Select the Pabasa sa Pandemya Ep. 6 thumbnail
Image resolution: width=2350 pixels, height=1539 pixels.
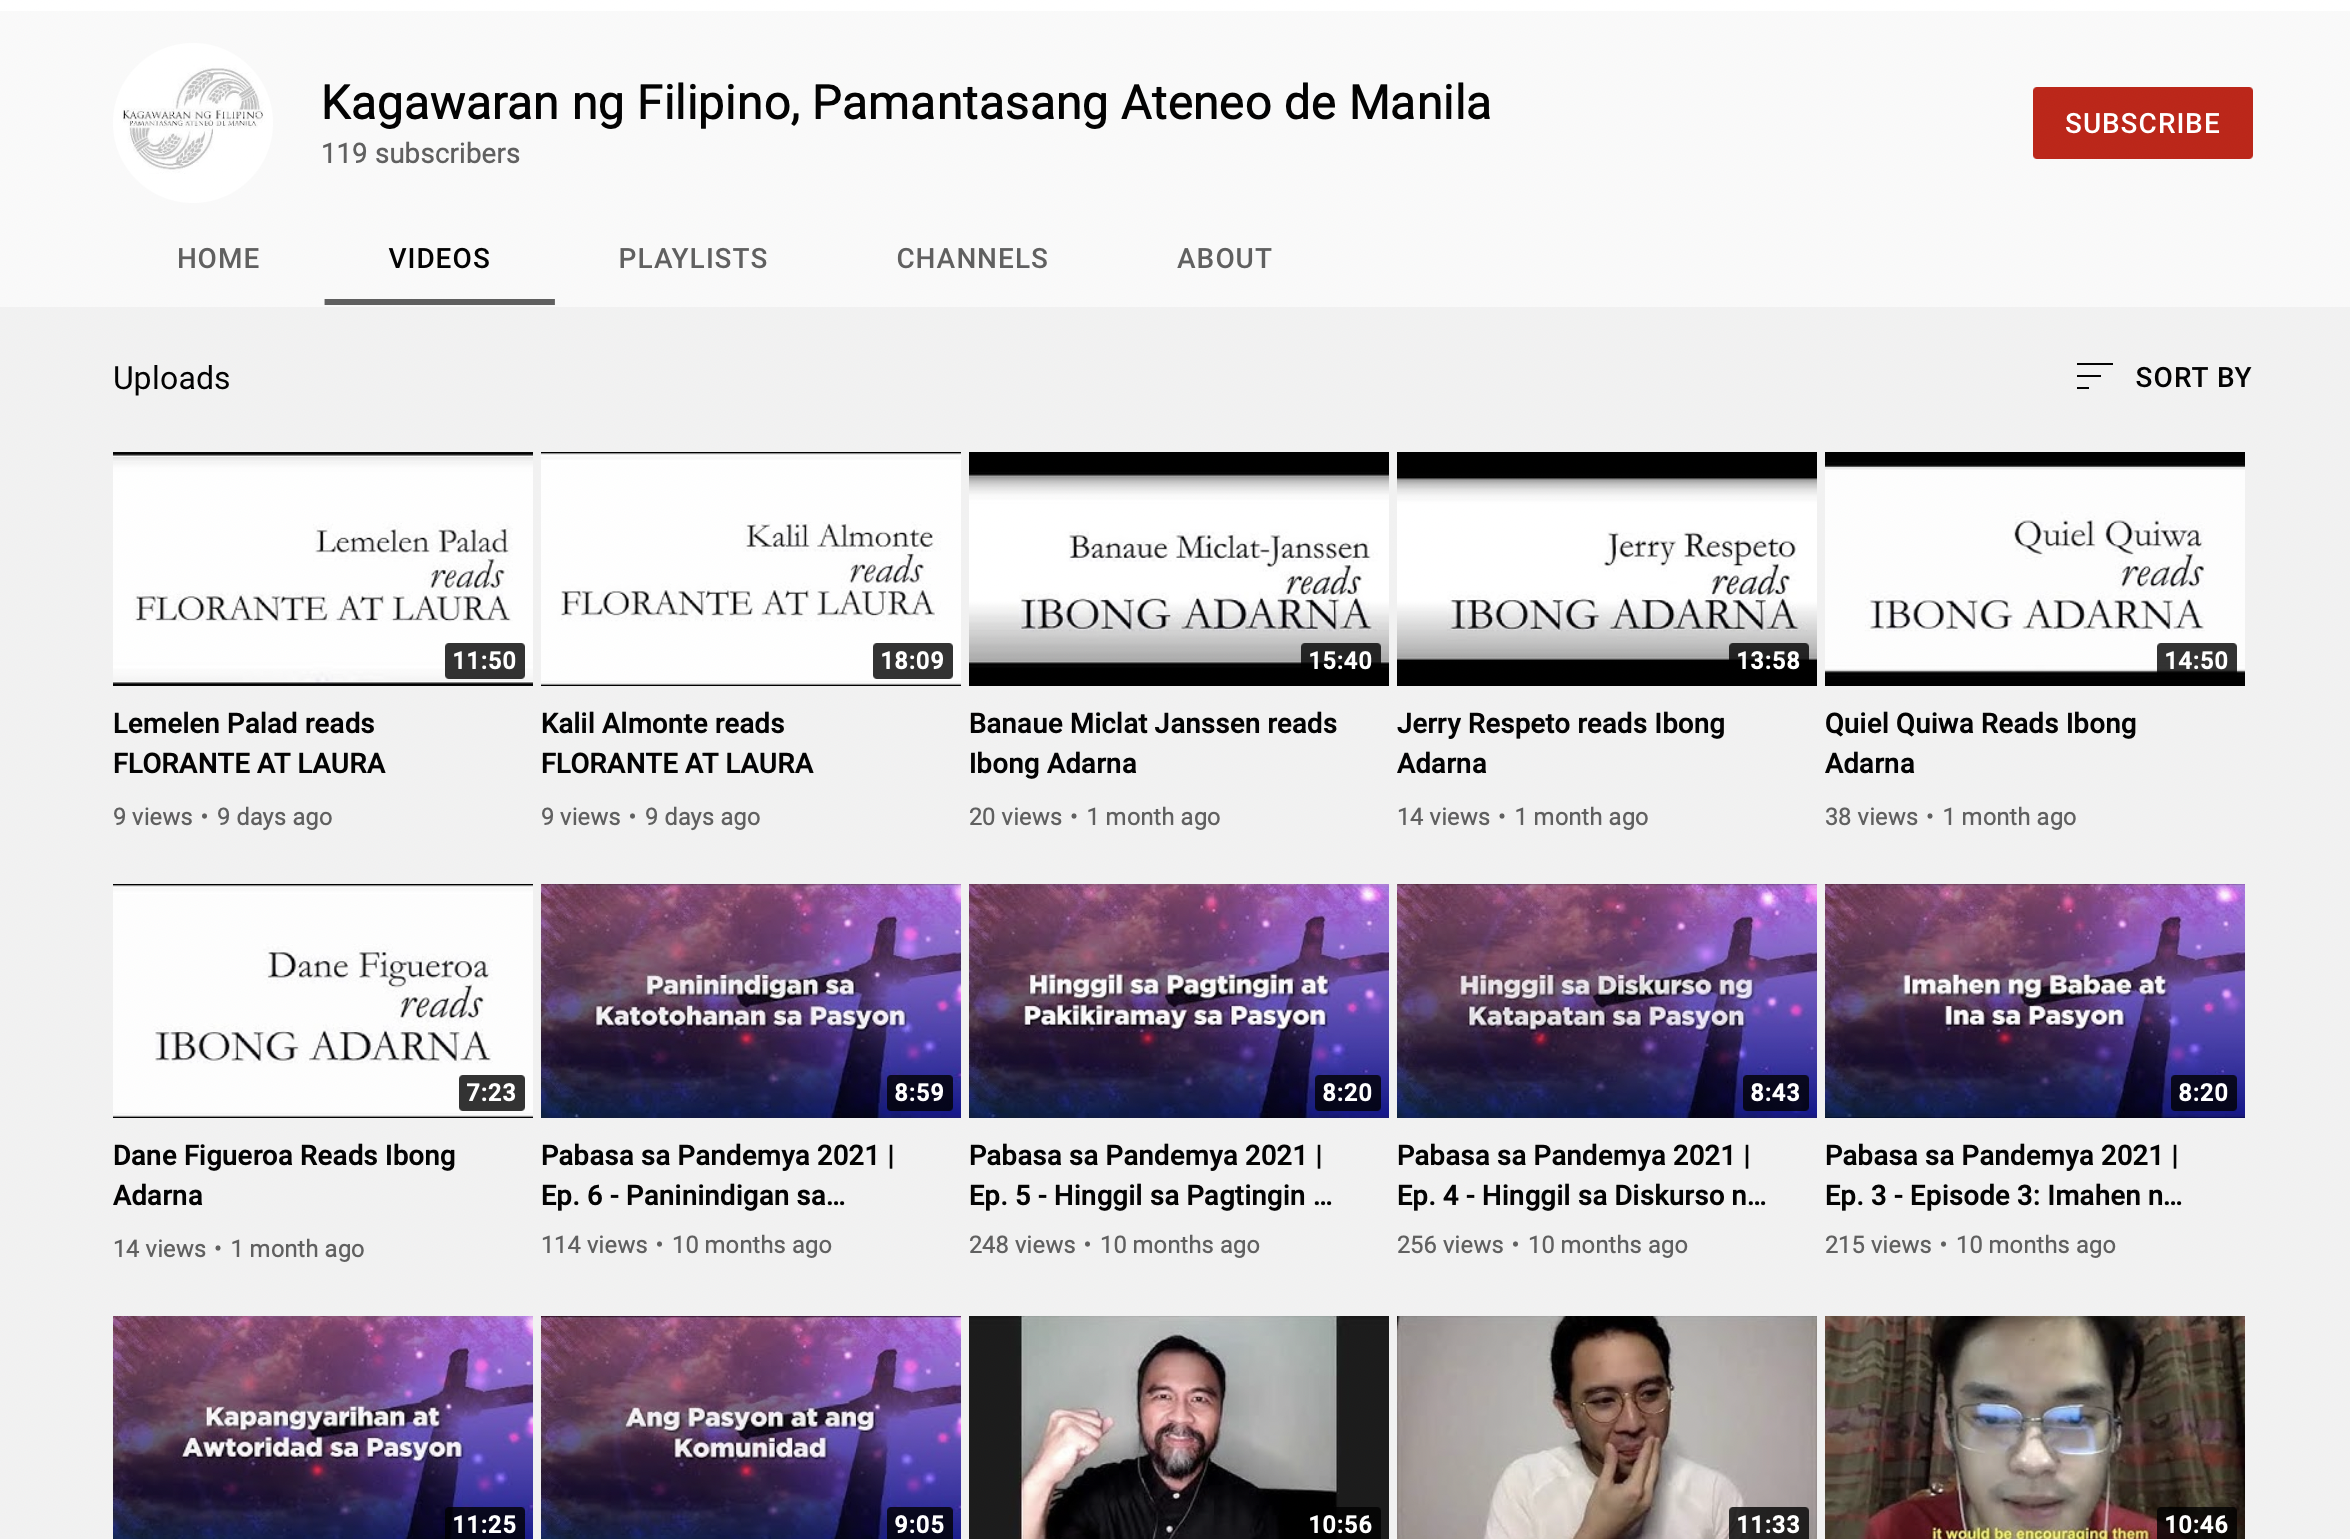coord(749,1000)
